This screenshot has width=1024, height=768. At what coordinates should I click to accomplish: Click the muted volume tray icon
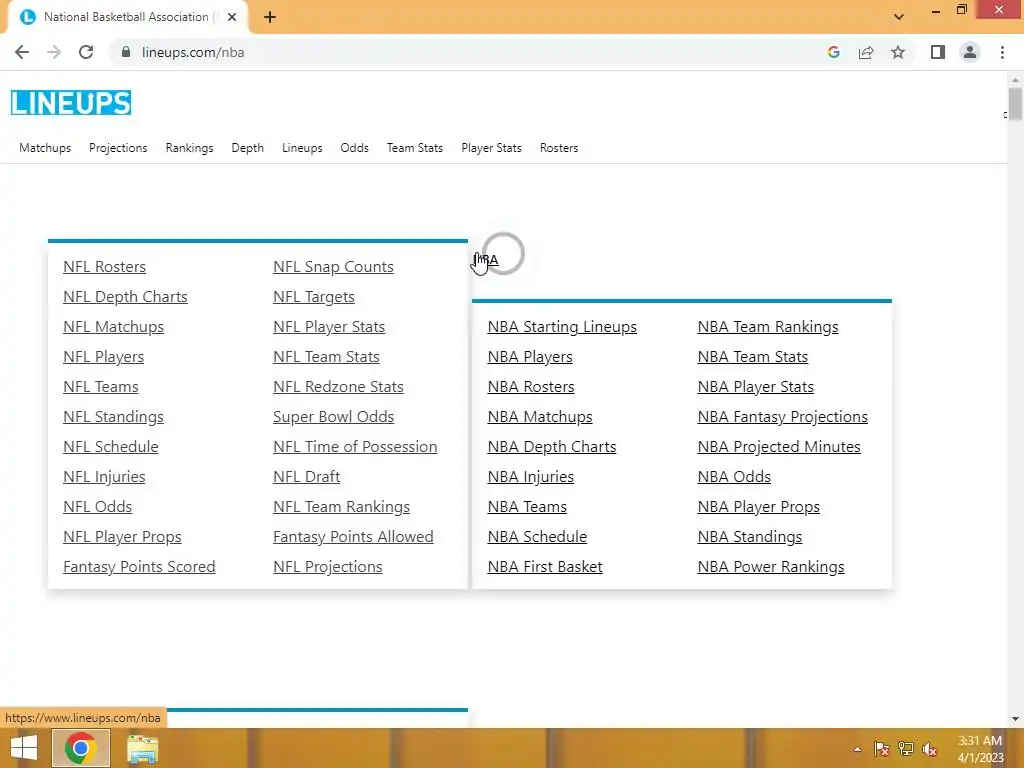[x=929, y=749]
